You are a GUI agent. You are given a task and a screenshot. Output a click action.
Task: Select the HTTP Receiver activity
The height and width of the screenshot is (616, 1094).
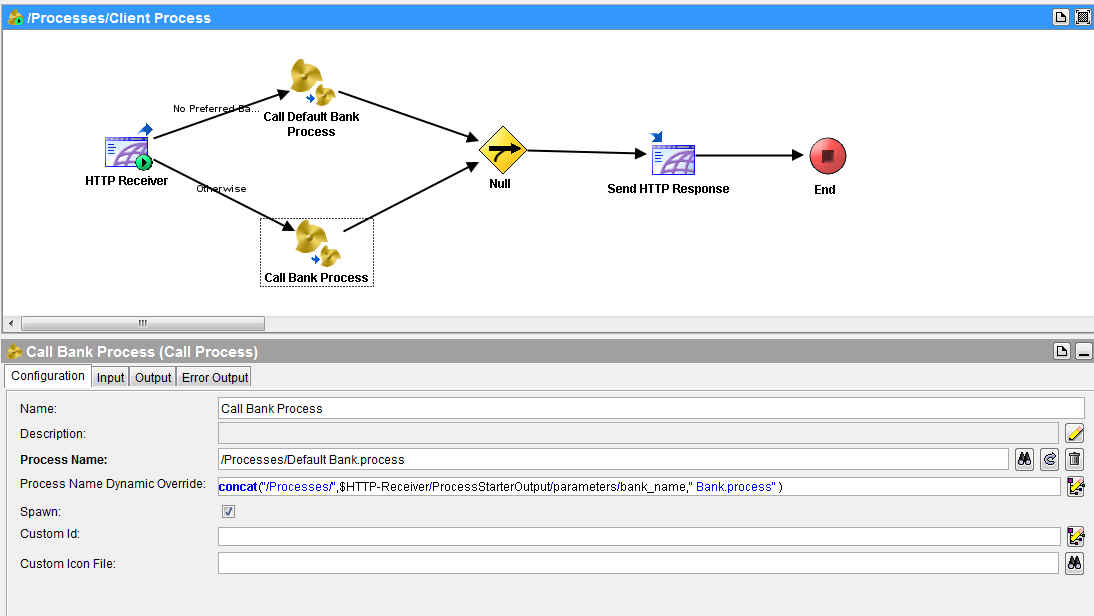tap(128, 152)
